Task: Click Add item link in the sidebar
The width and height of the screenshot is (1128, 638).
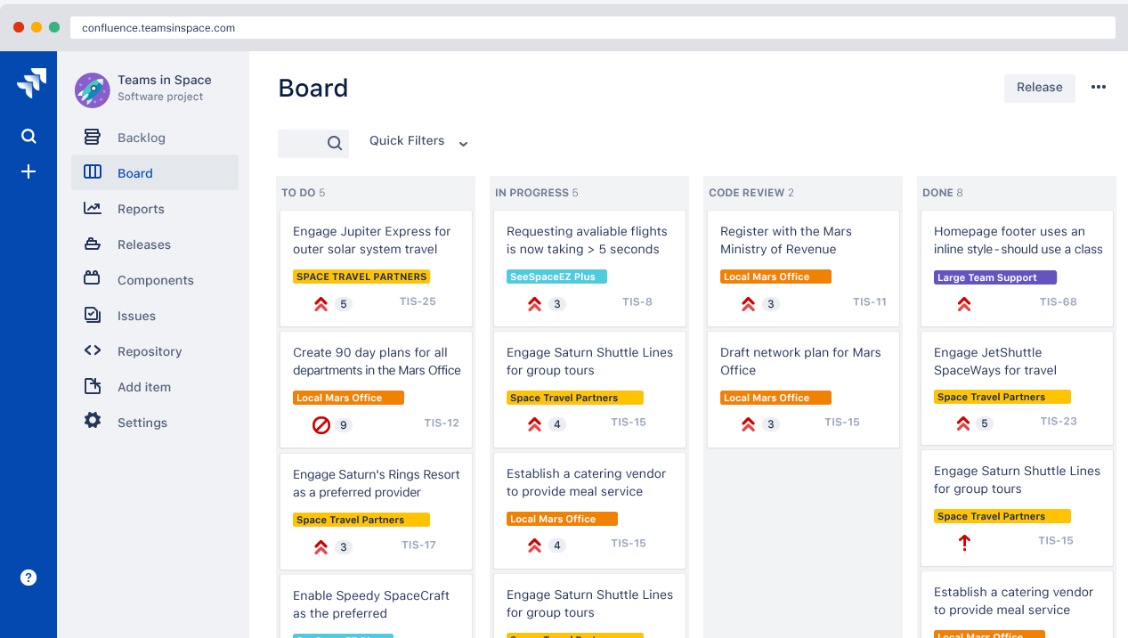Action: pyautogui.click(x=155, y=387)
